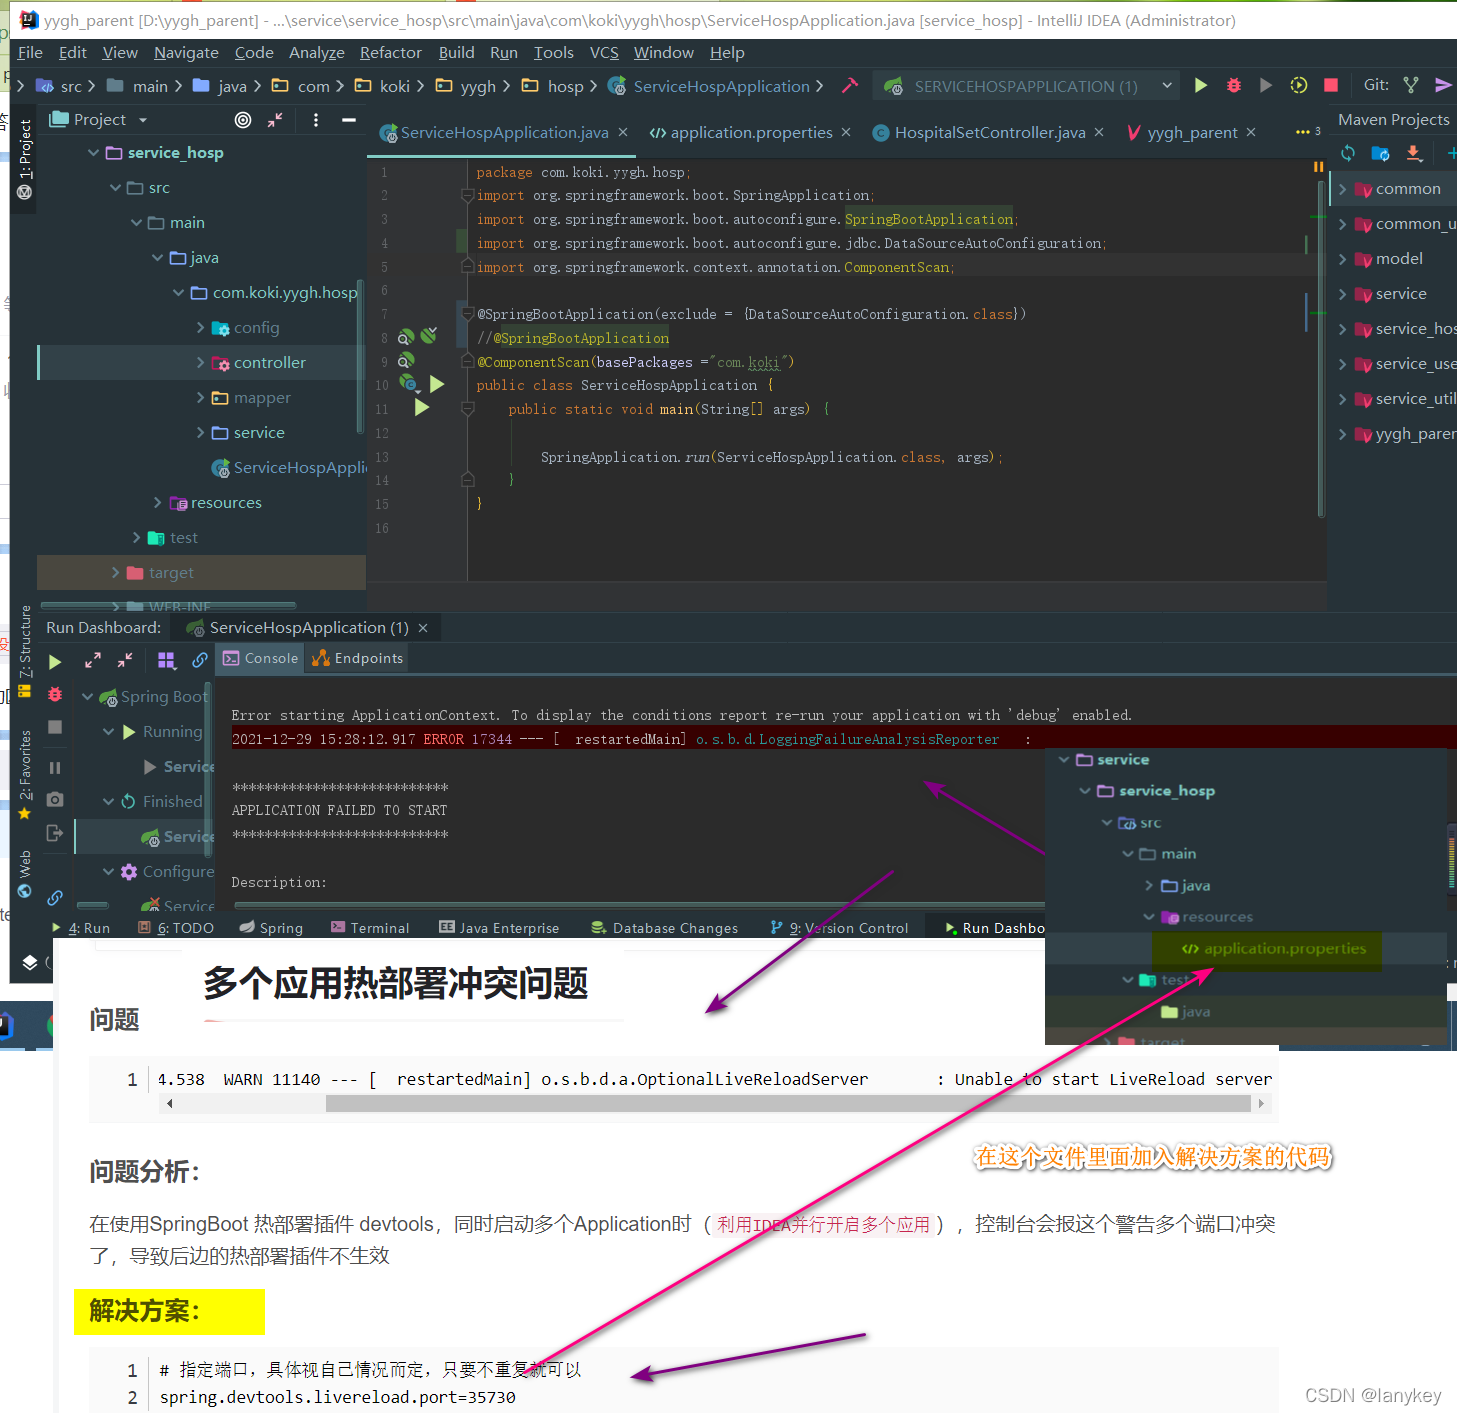Toggle the 1: Project tool window
The image size is (1457, 1415).
(25, 160)
